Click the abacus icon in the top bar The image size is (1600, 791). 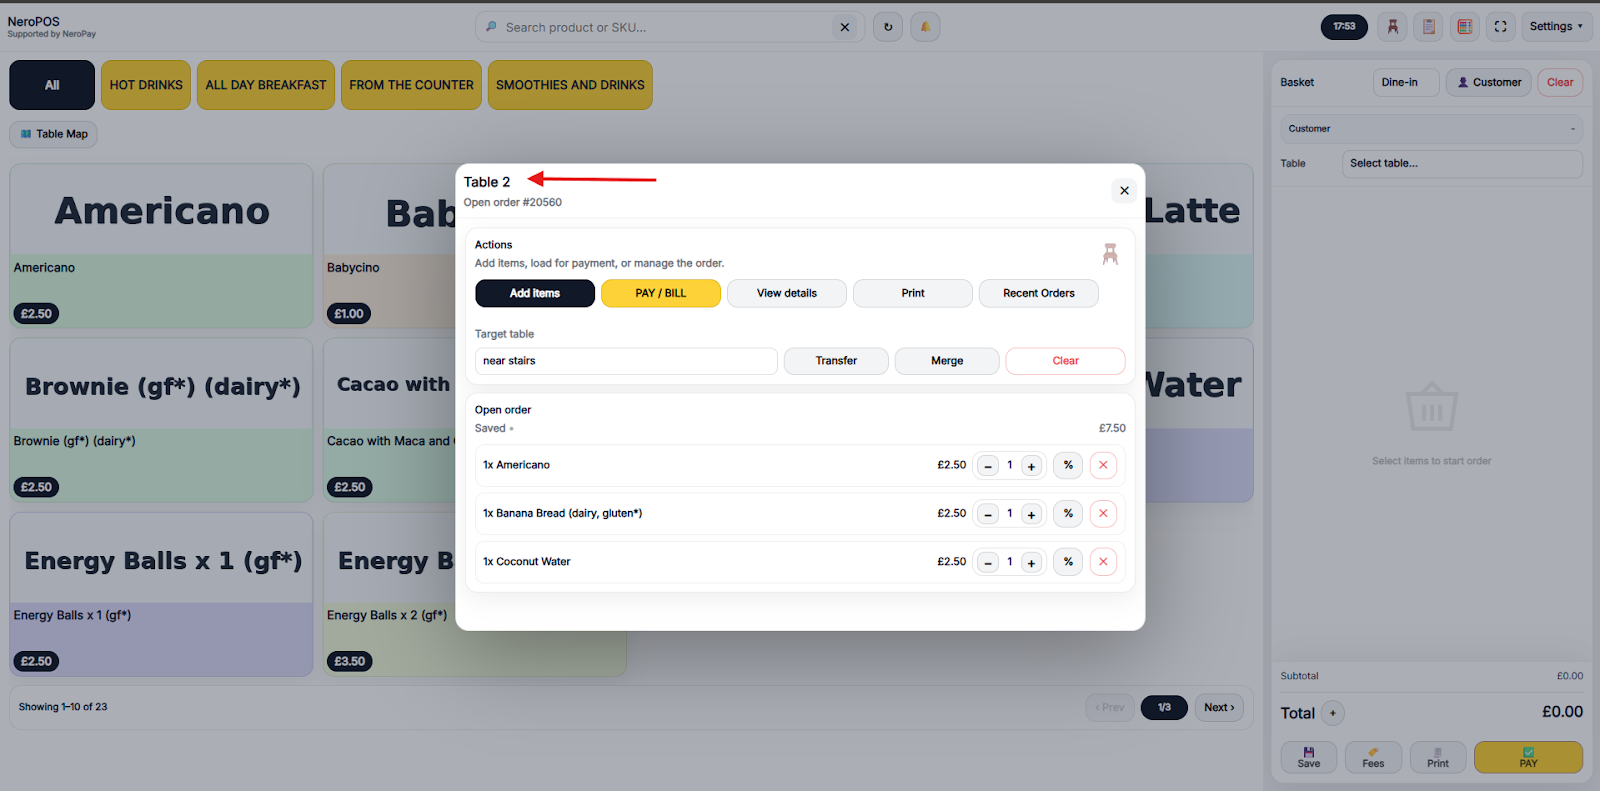(1464, 27)
